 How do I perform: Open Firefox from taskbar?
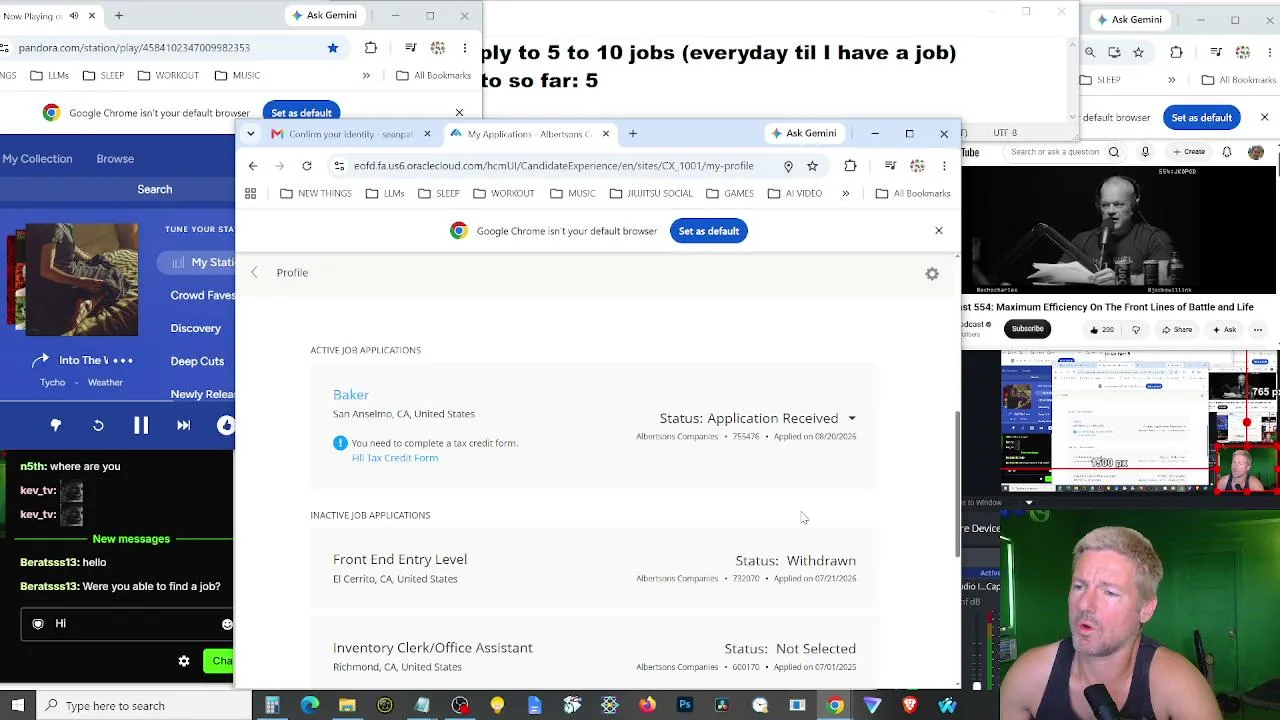[x=647, y=706]
